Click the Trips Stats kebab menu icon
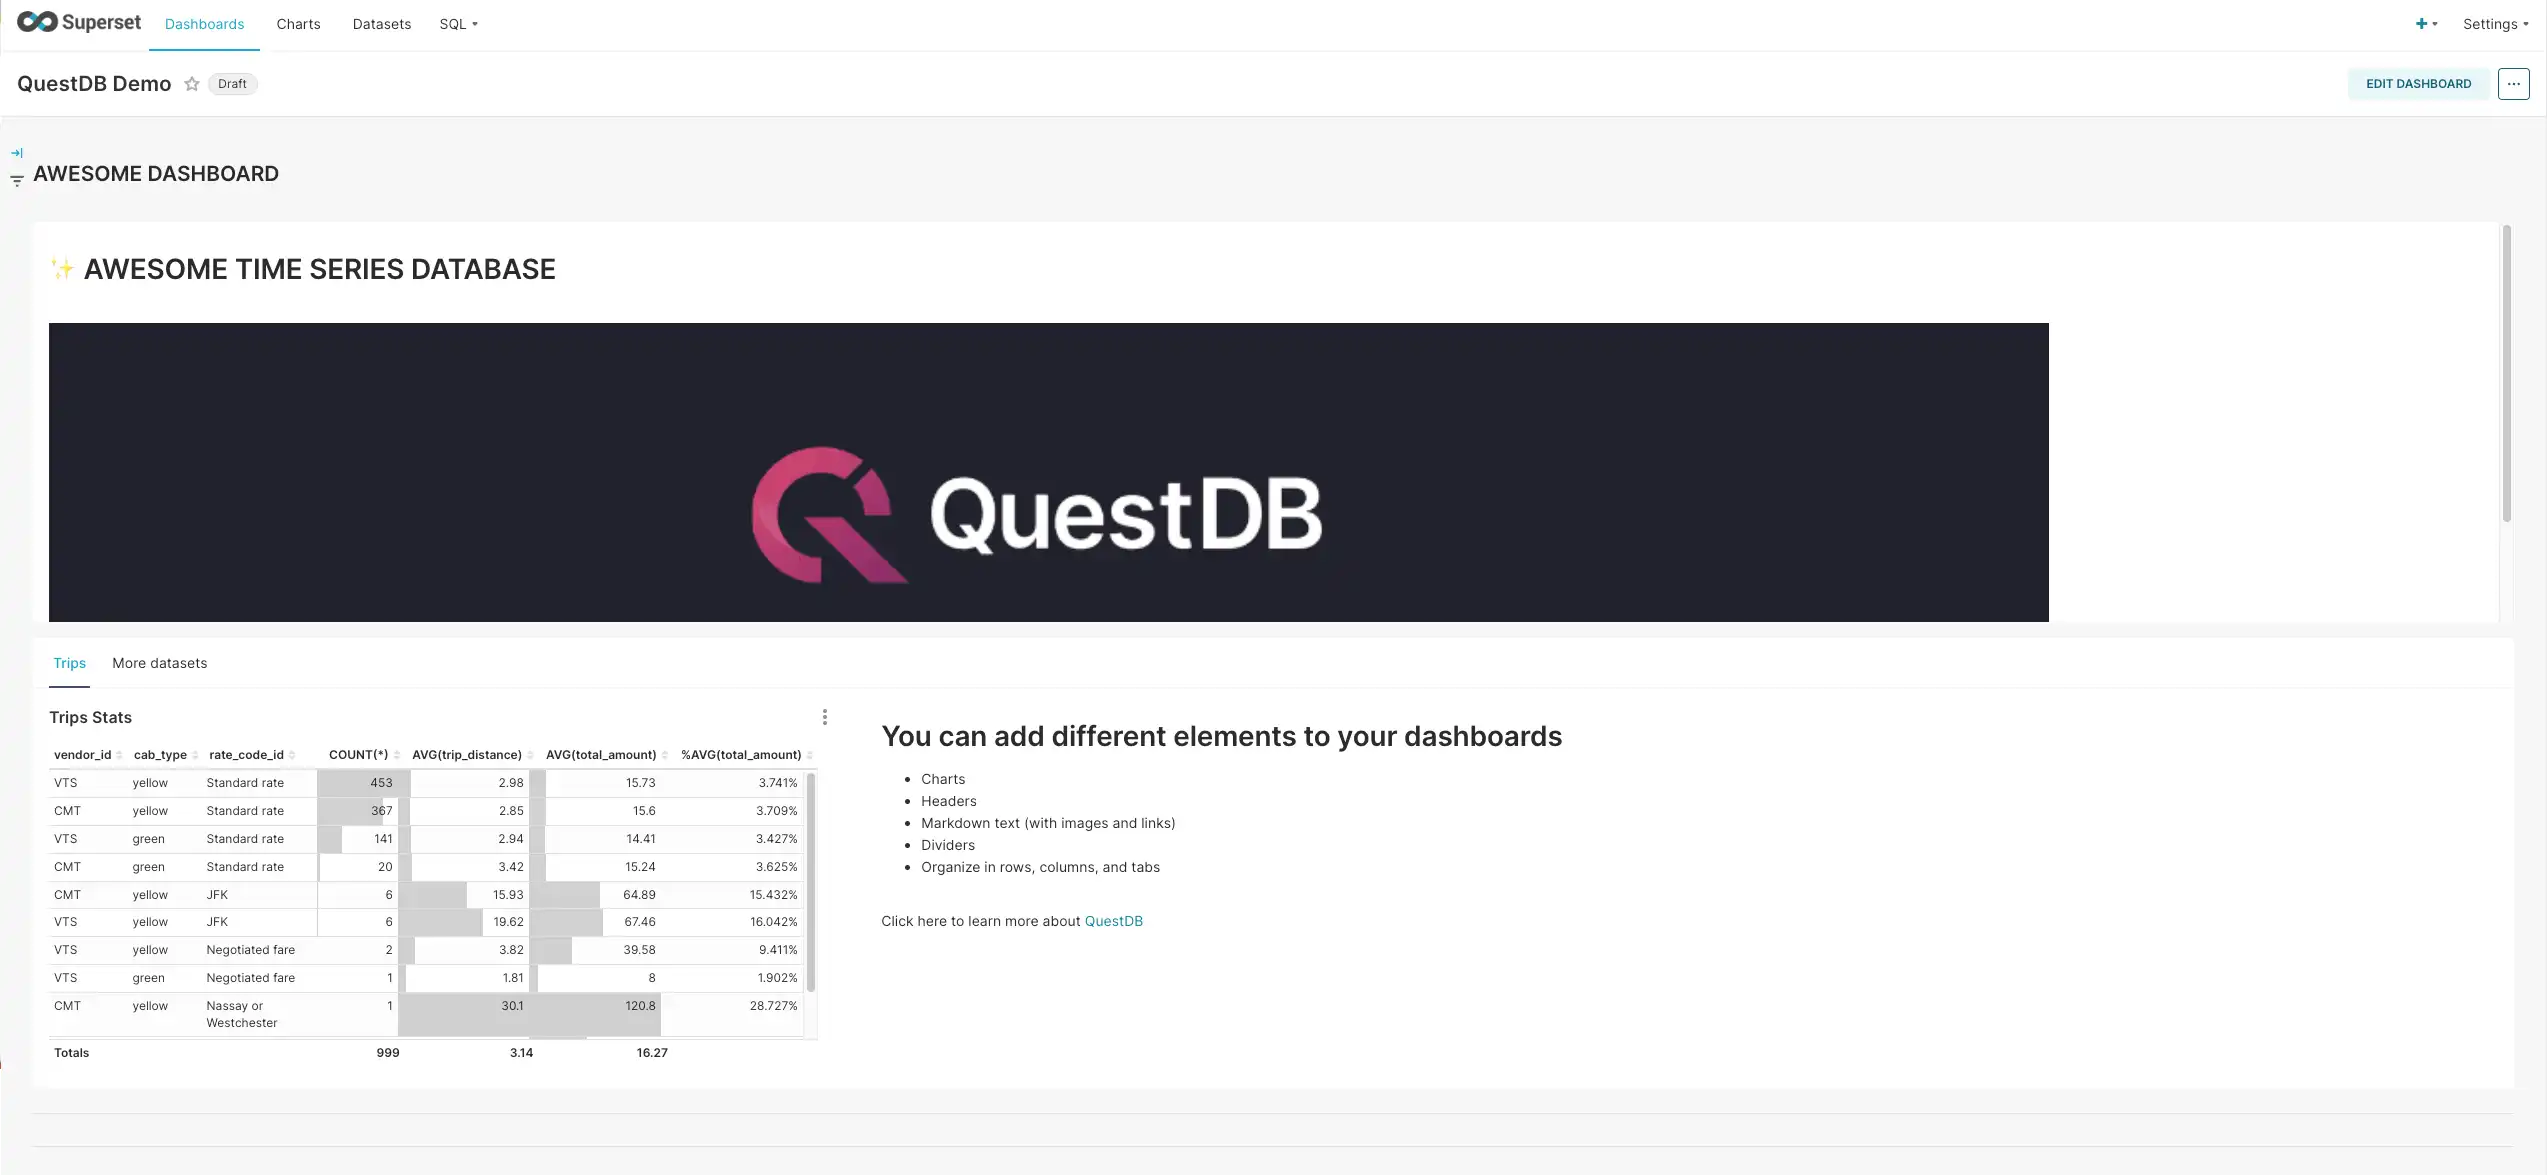The image size is (2547, 1175). [x=824, y=717]
